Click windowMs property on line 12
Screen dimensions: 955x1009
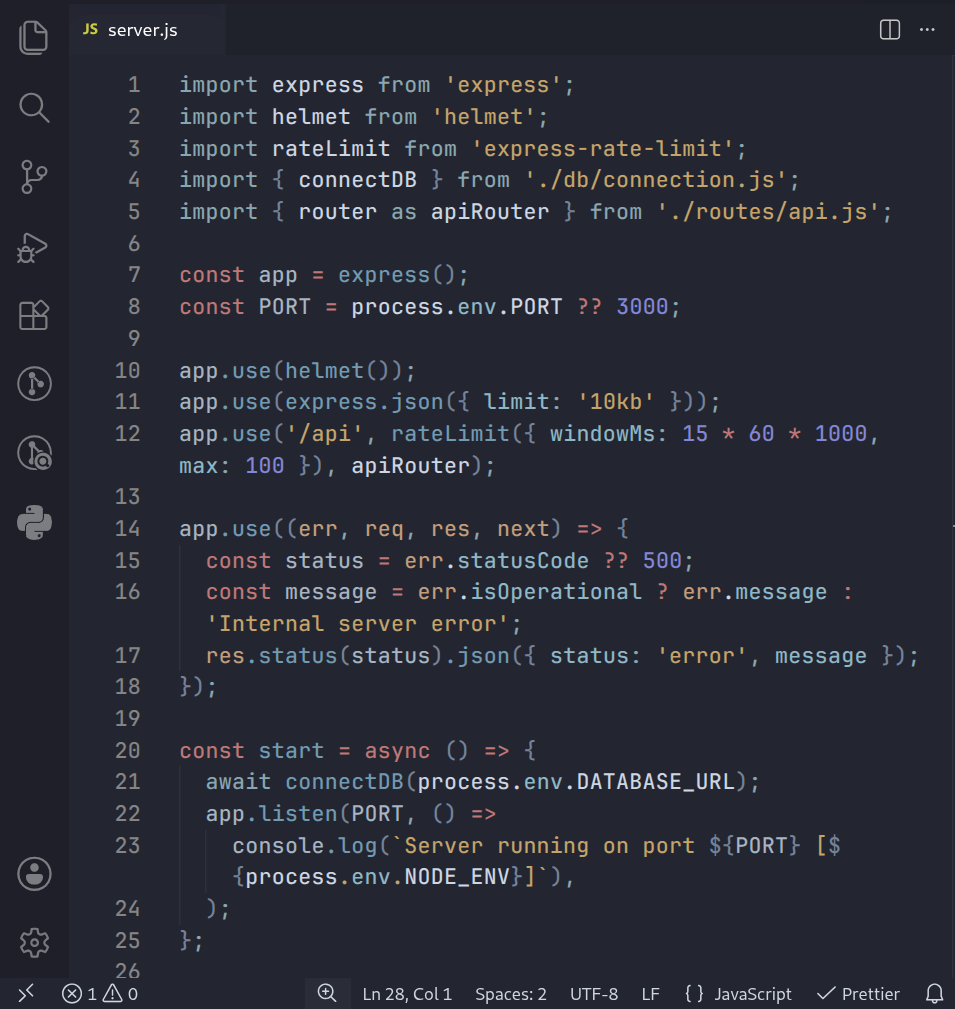click(602, 434)
